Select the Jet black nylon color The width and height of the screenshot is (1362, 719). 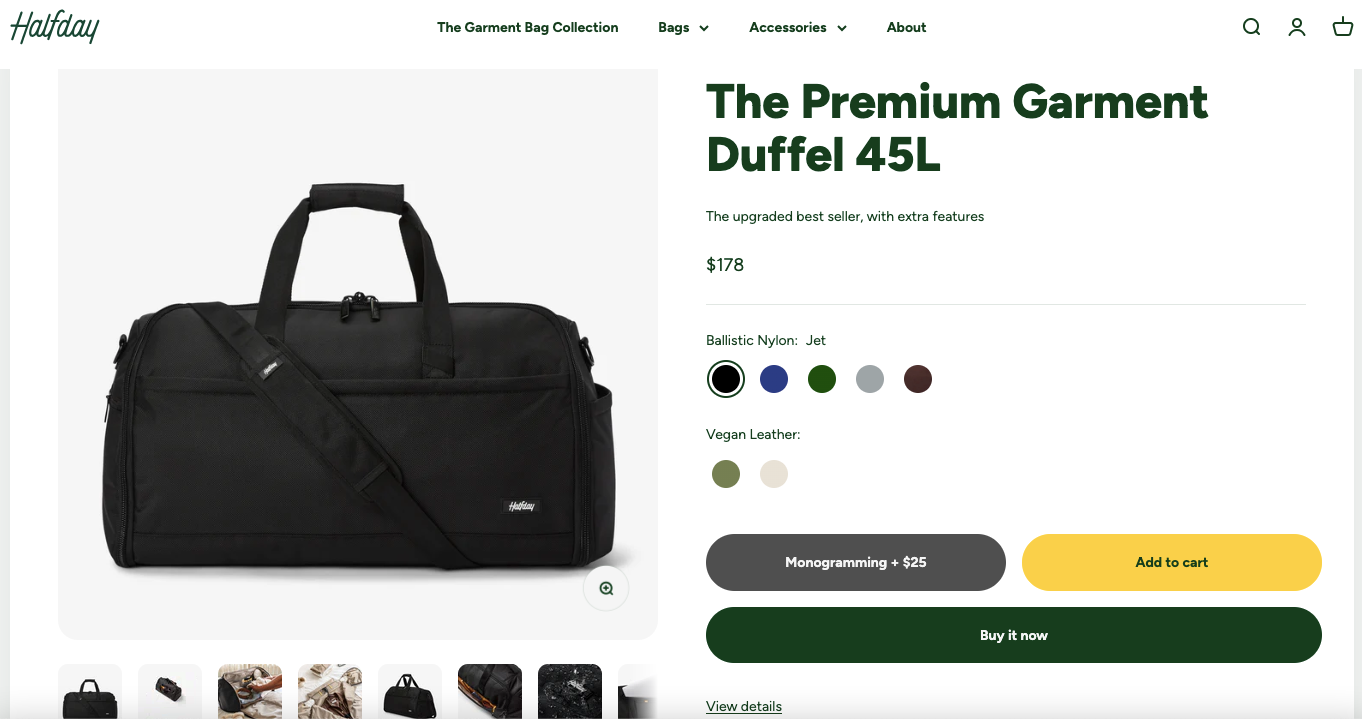[x=726, y=379]
